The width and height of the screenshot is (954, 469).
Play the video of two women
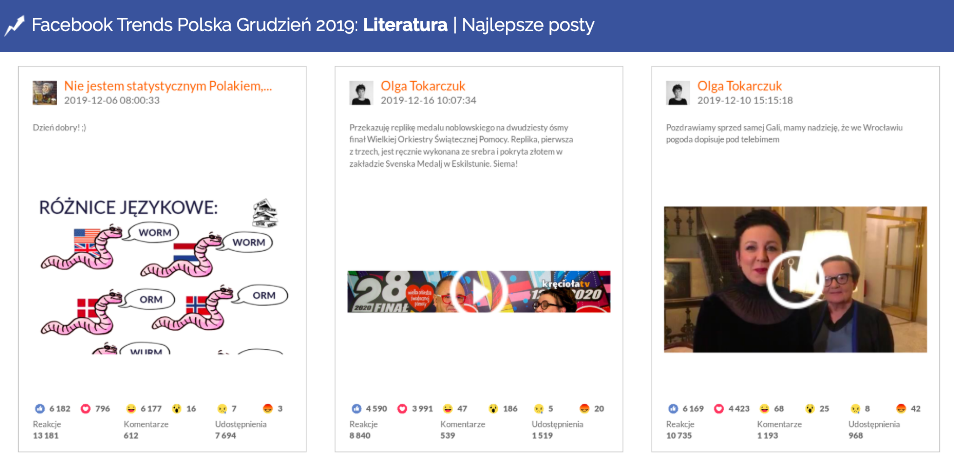(x=795, y=280)
